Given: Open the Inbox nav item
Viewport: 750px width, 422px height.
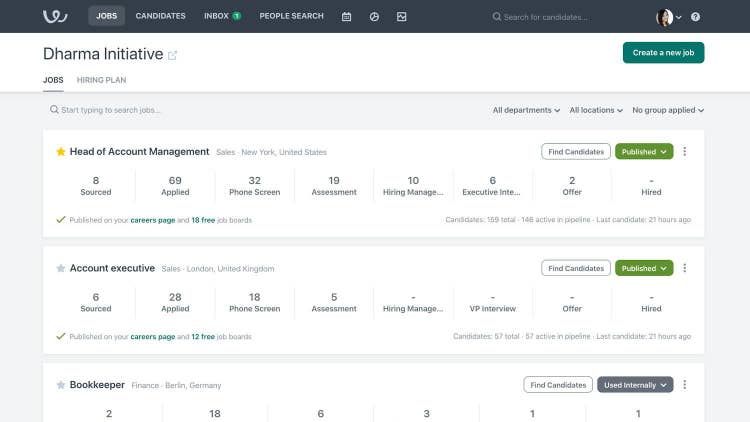Looking at the screenshot, I should (222, 16).
